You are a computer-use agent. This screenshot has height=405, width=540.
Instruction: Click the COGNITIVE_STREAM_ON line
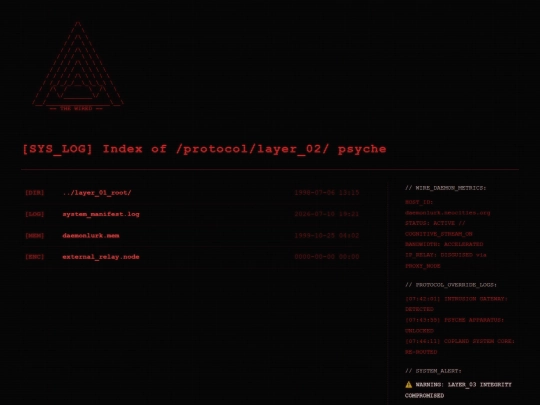point(438,234)
